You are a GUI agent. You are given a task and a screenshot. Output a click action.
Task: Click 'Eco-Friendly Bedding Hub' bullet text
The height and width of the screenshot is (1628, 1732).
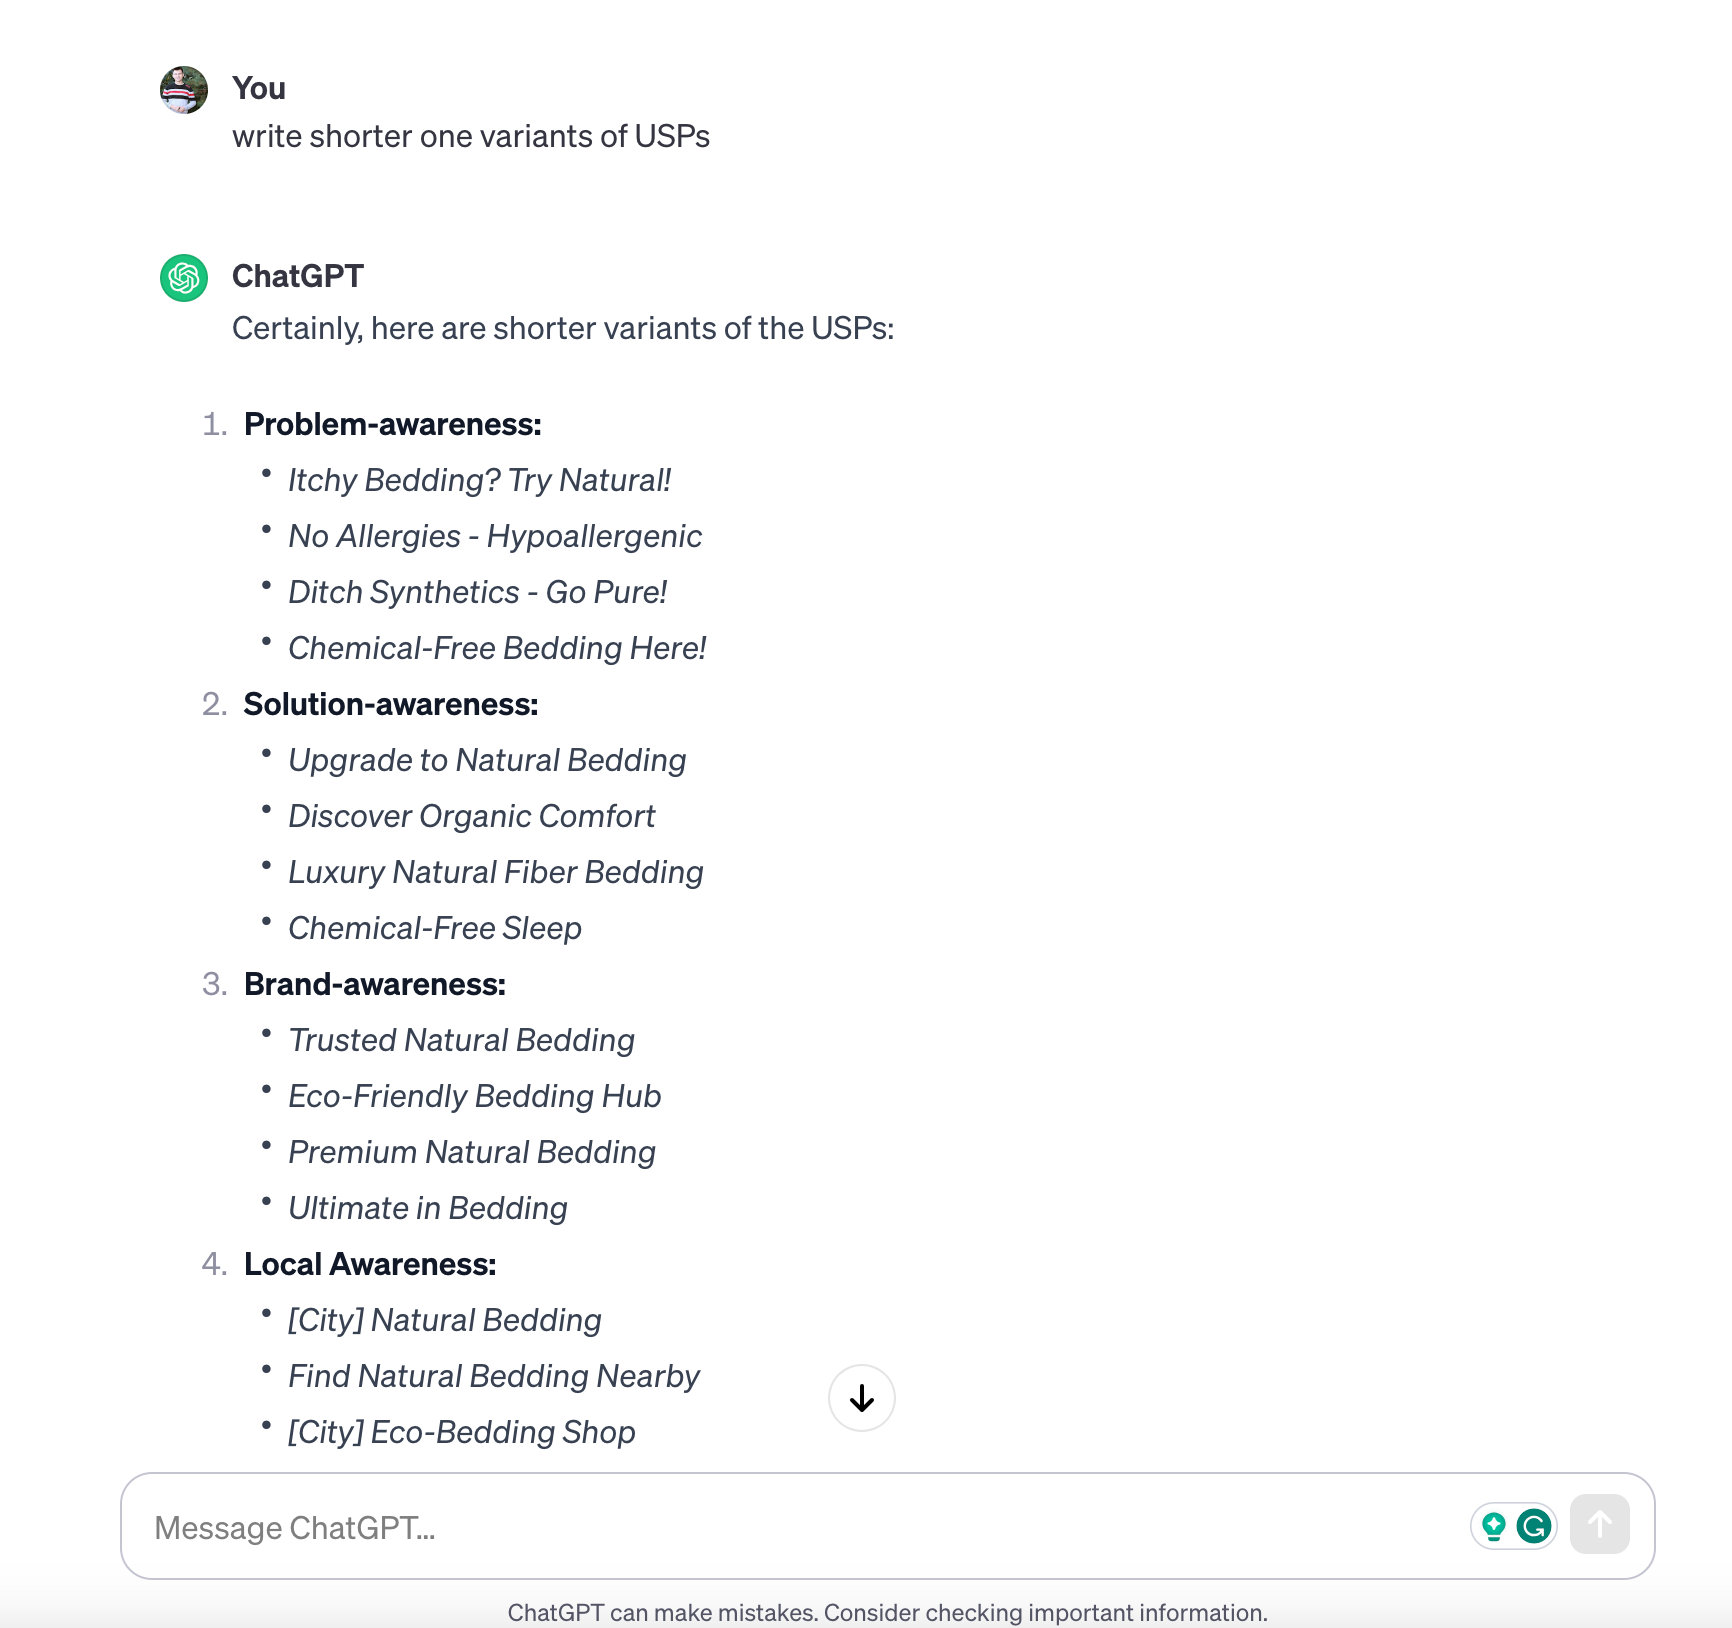tap(474, 1096)
